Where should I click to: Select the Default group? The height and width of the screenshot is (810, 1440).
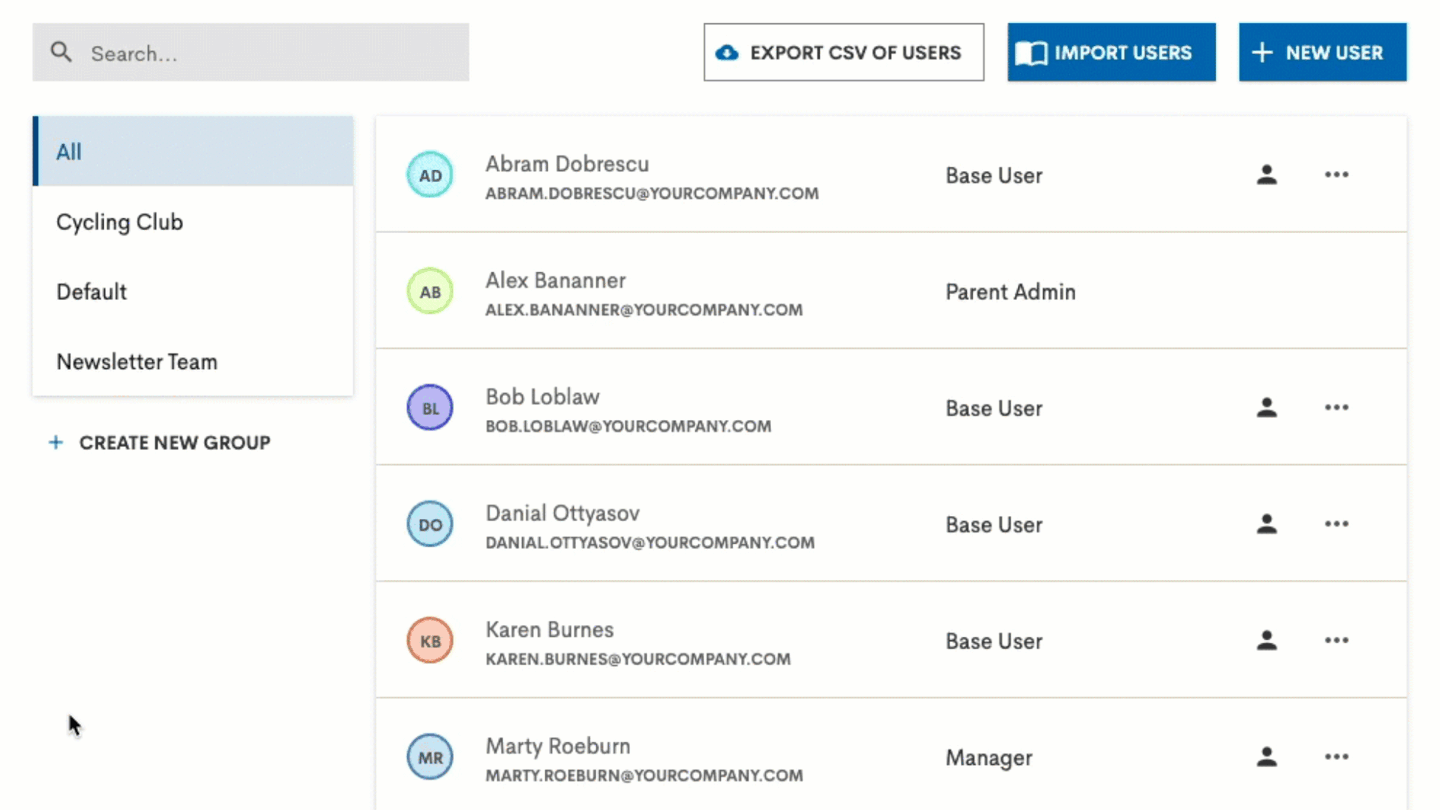point(193,292)
